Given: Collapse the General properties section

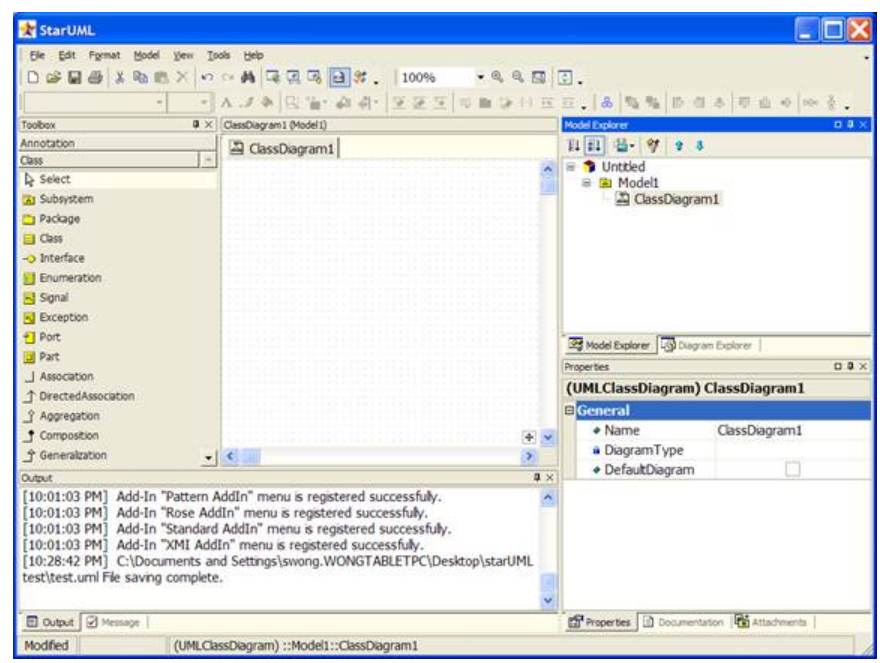Looking at the screenshot, I should (569, 410).
